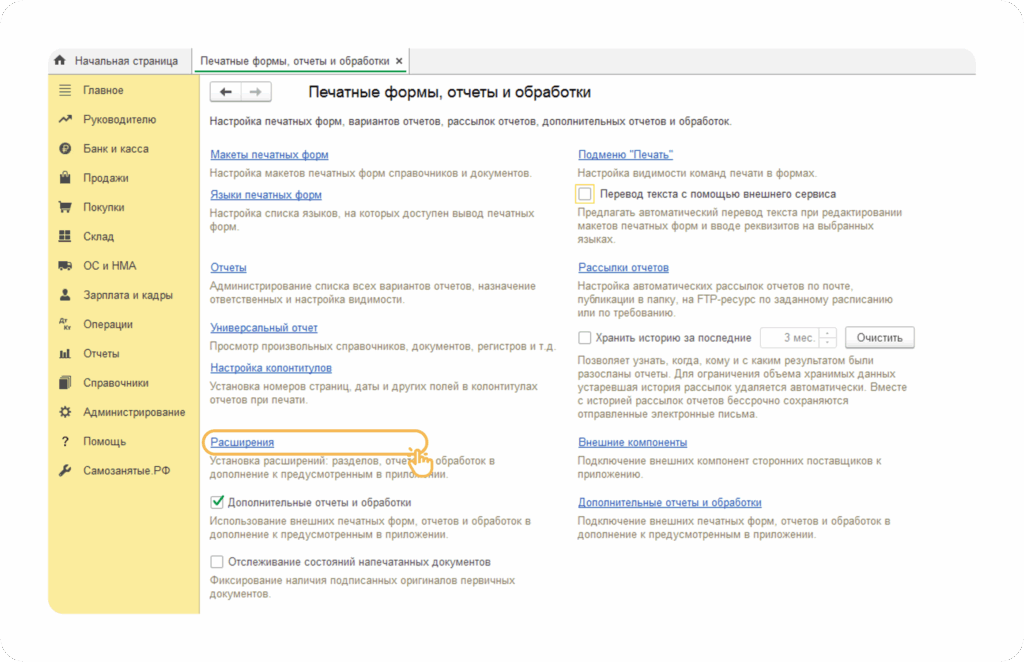
Task: Enable Отслеживание состояний напечатанных документов
Action: (217, 562)
